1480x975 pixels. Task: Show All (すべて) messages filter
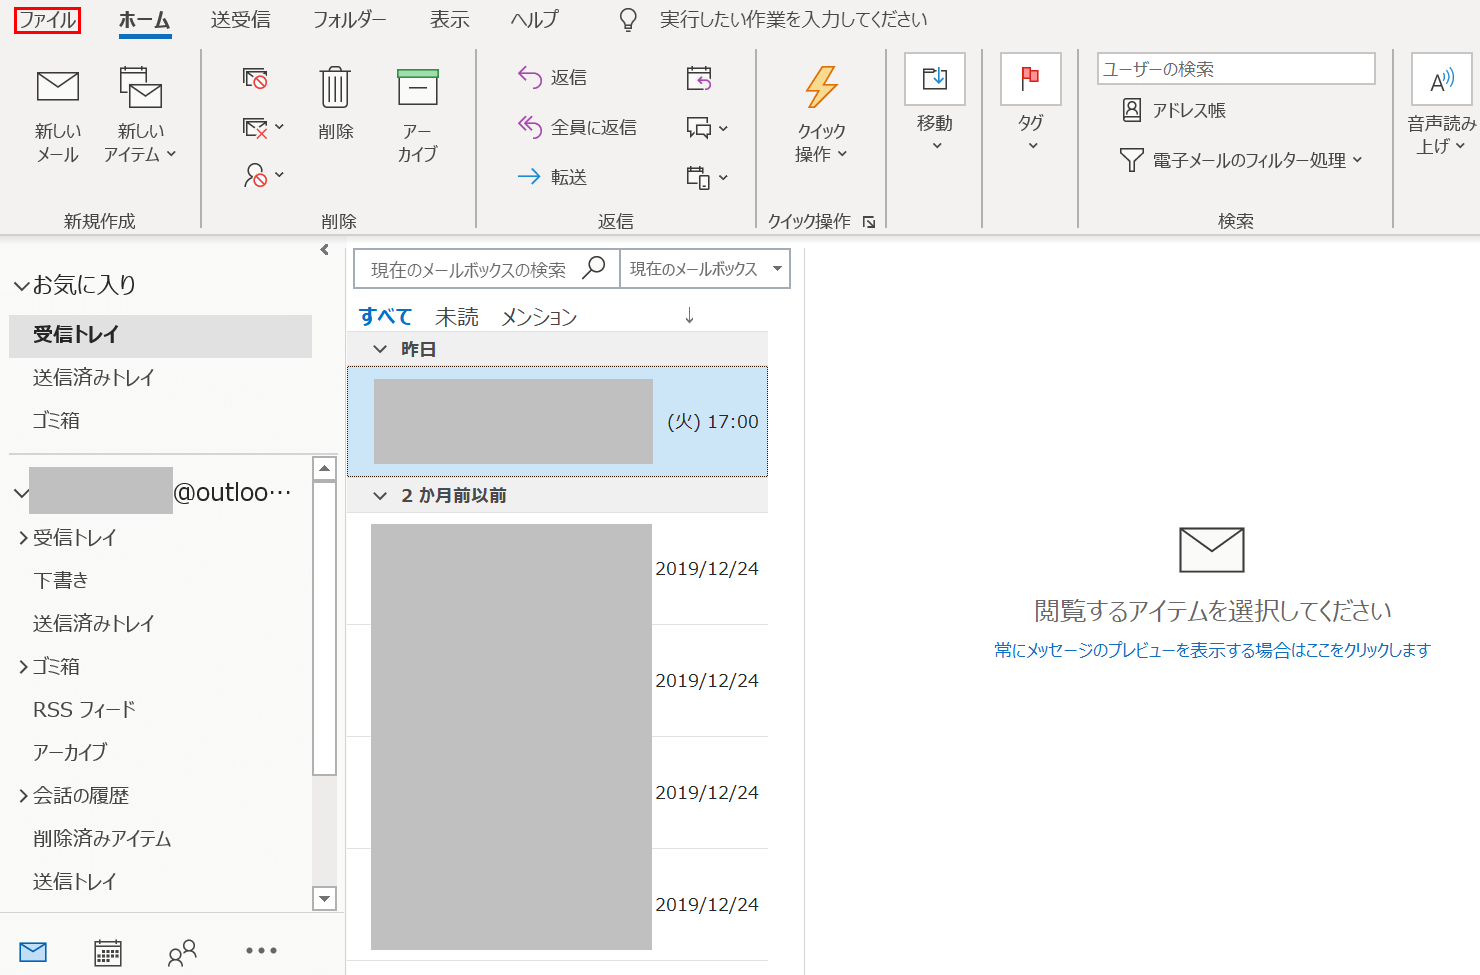tap(385, 317)
